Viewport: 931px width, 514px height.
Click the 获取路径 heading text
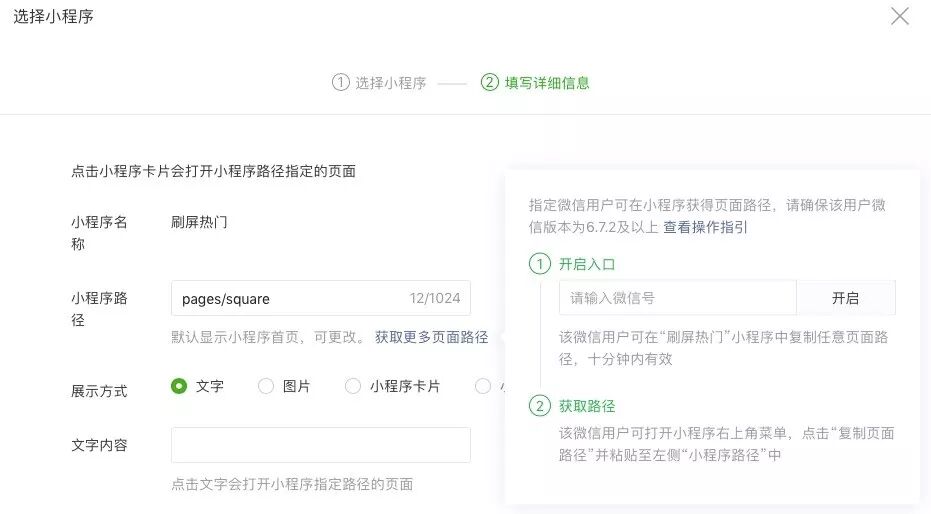click(x=587, y=406)
